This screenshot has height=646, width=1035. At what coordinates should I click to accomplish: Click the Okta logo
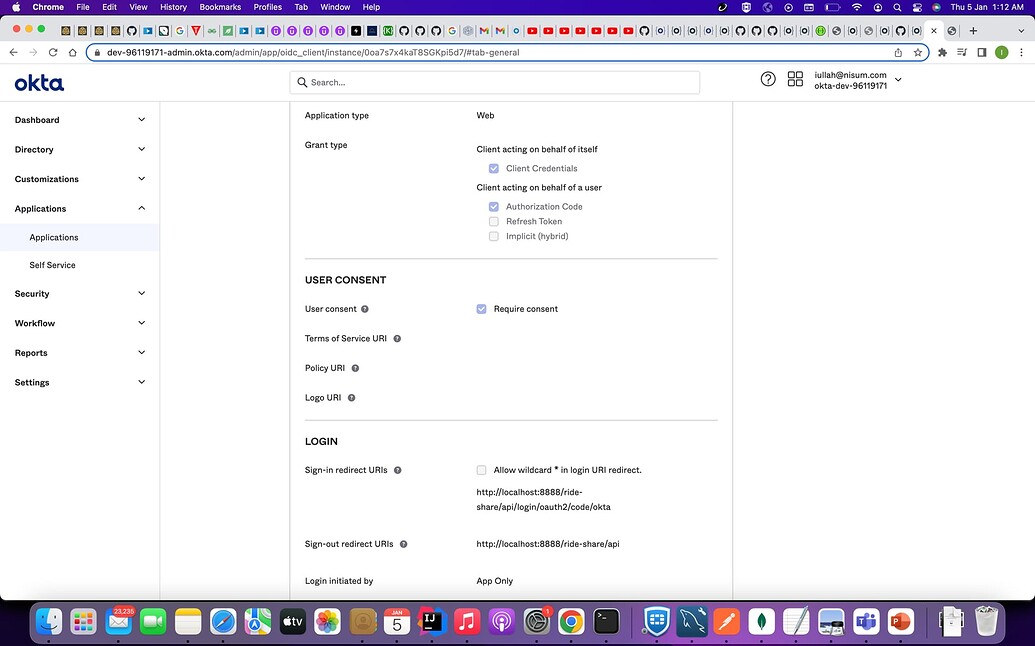click(38, 83)
